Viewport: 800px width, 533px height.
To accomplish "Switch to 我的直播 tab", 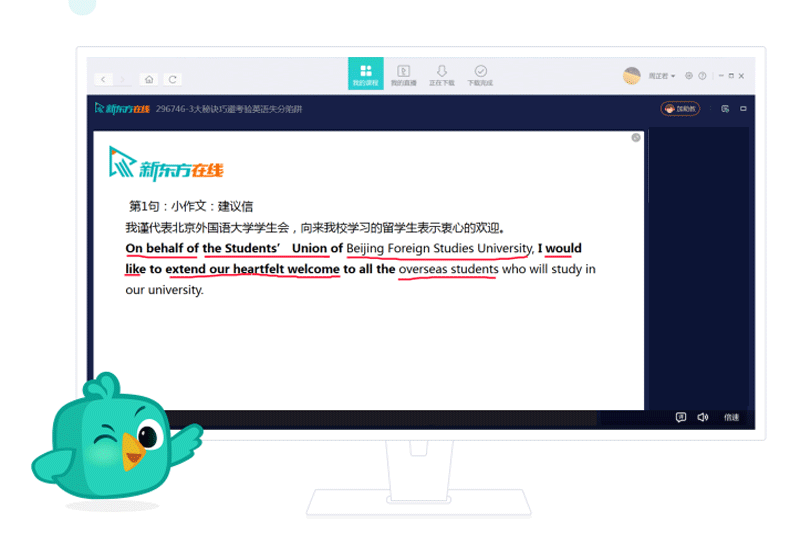I will click(x=403, y=74).
